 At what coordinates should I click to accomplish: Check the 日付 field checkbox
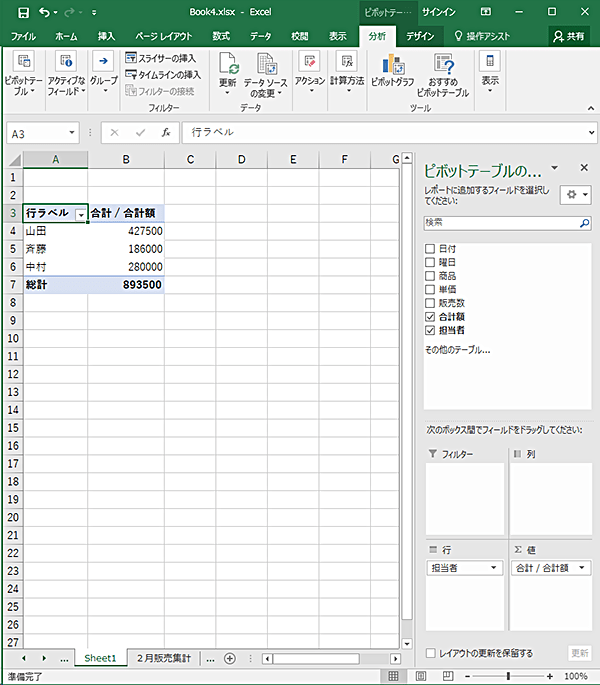(x=430, y=249)
